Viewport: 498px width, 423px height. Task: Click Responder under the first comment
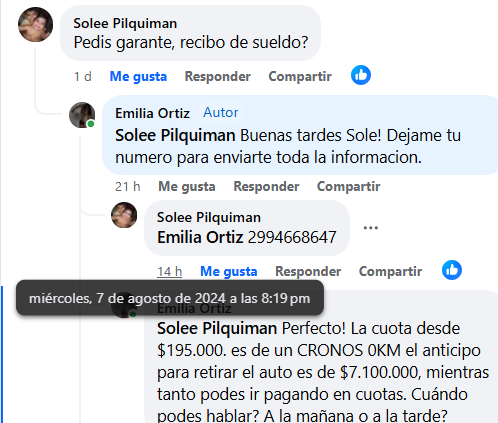click(x=218, y=76)
